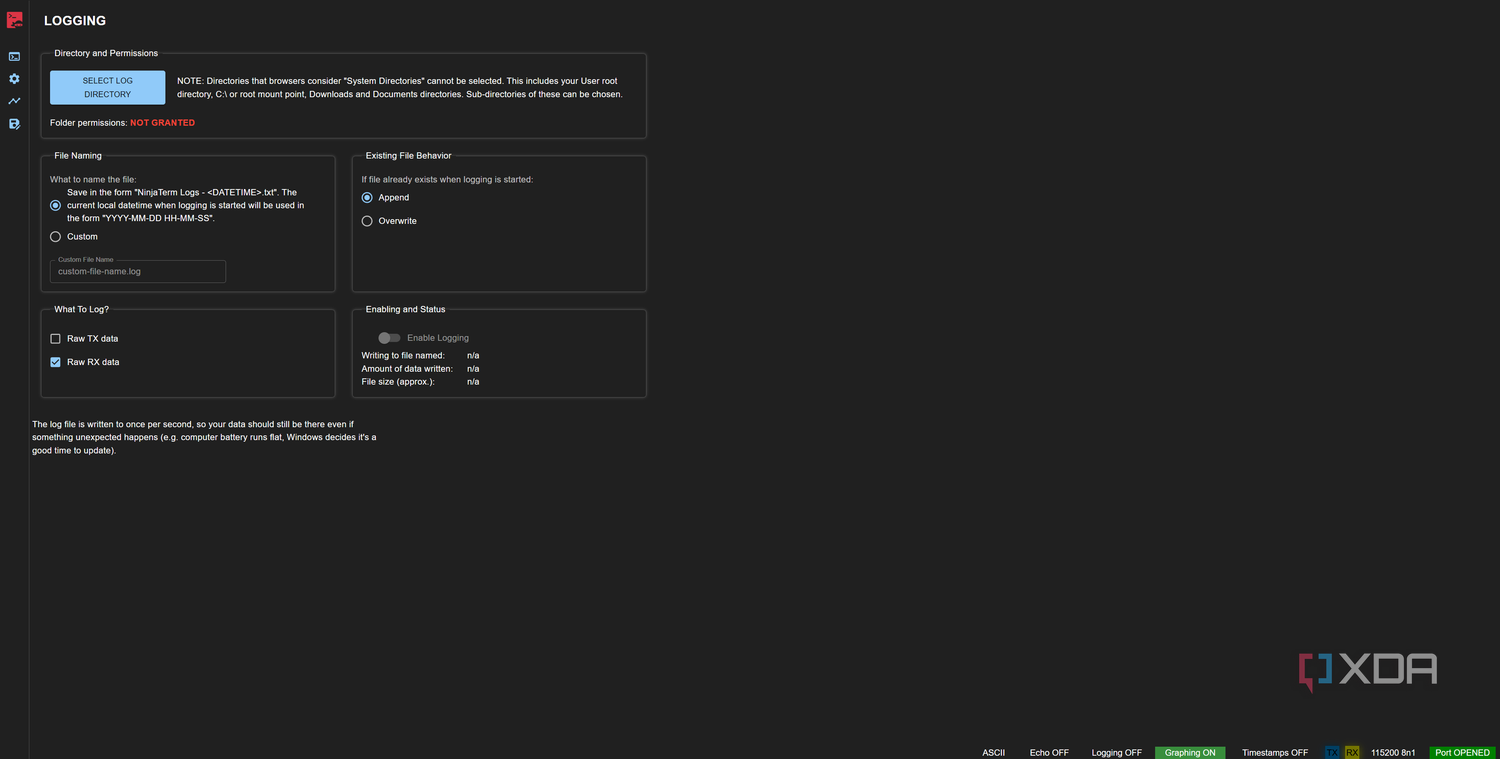1500x759 pixels.
Task: Click the 'What to name the file:' text
Action: coord(93,179)
